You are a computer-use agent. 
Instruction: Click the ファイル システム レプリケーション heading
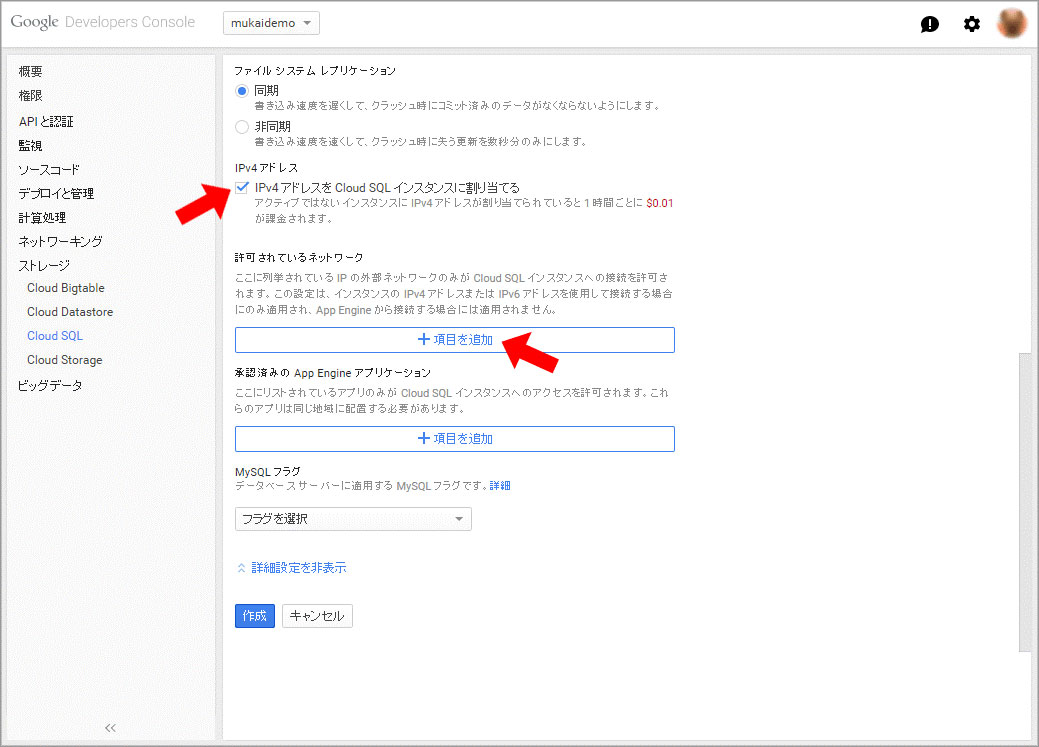coord(315,70)
